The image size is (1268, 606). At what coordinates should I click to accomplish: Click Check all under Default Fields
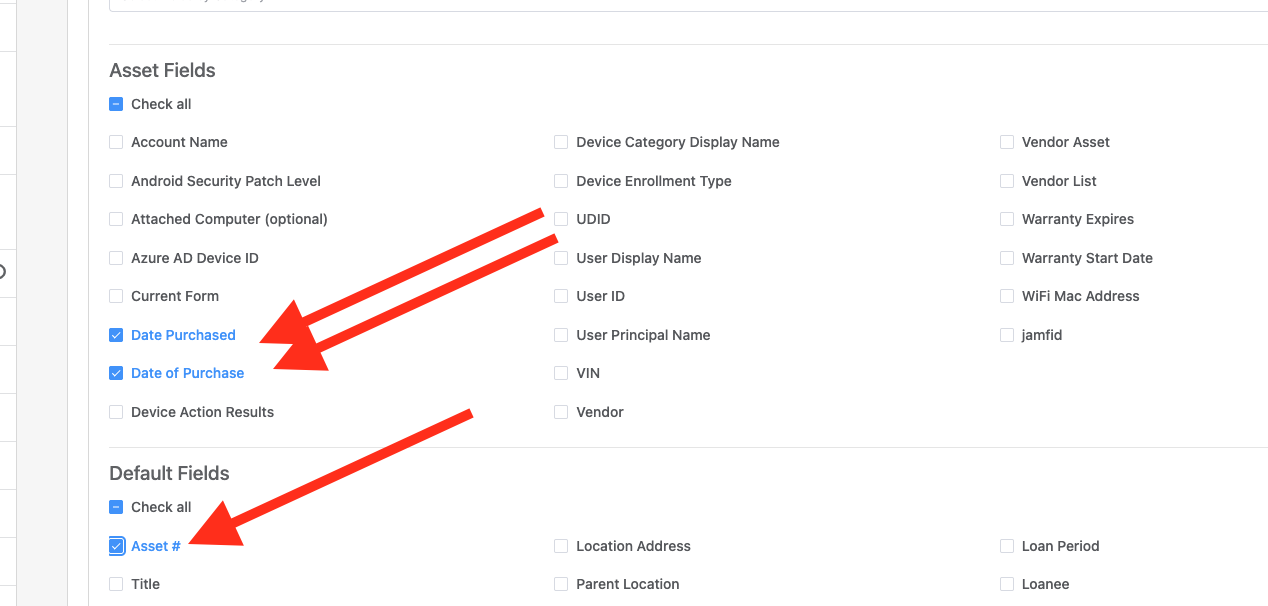coord(116,507)
